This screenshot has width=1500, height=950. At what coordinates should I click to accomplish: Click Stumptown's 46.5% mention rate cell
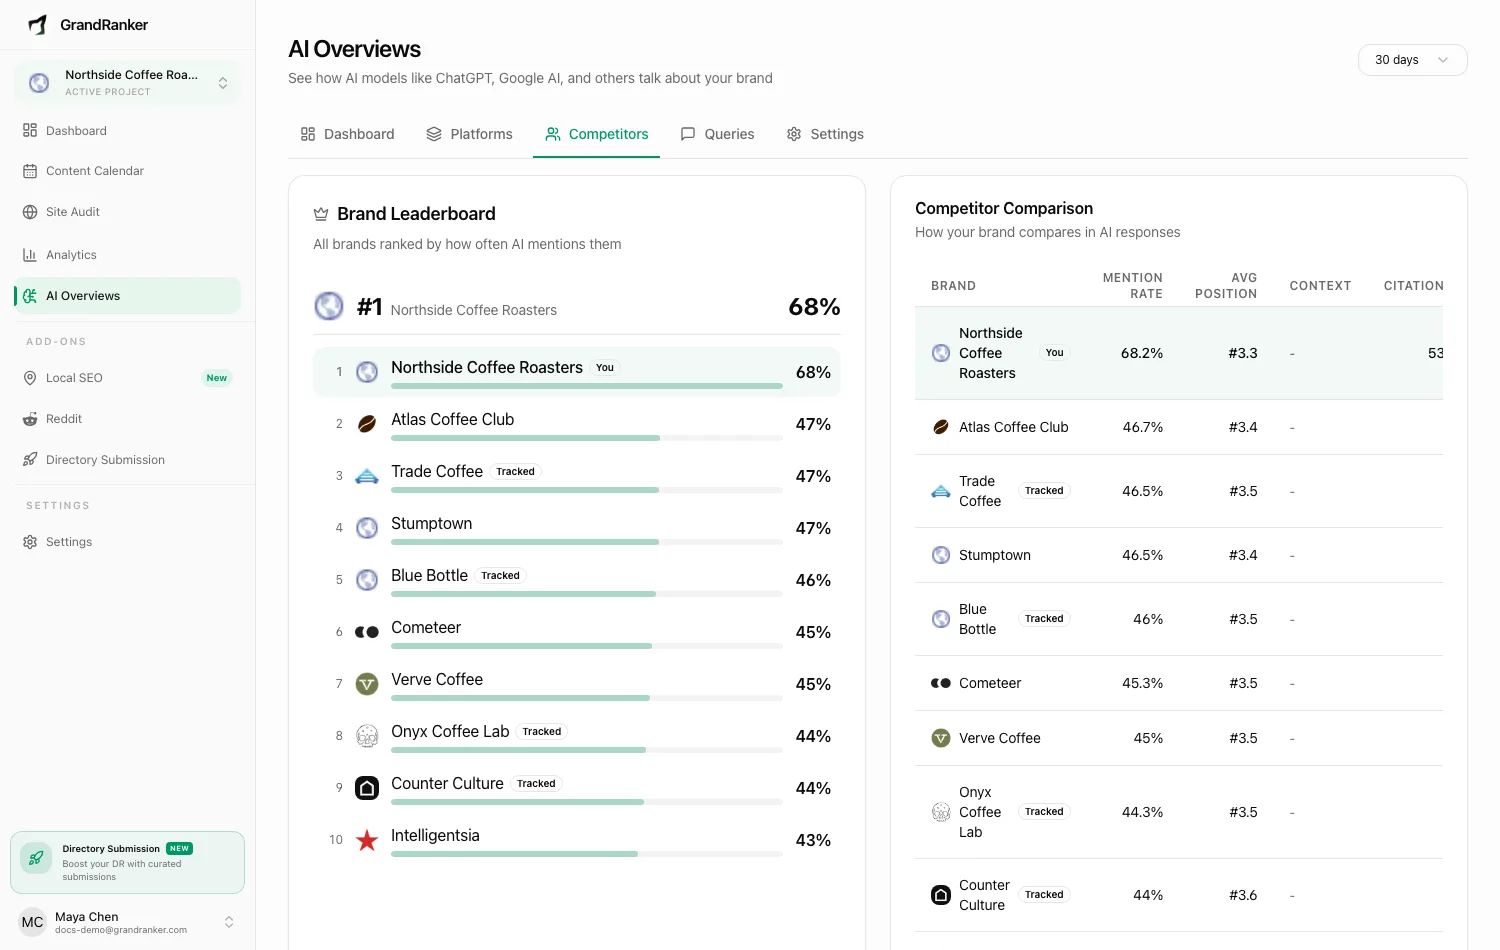pos(1142,555)
